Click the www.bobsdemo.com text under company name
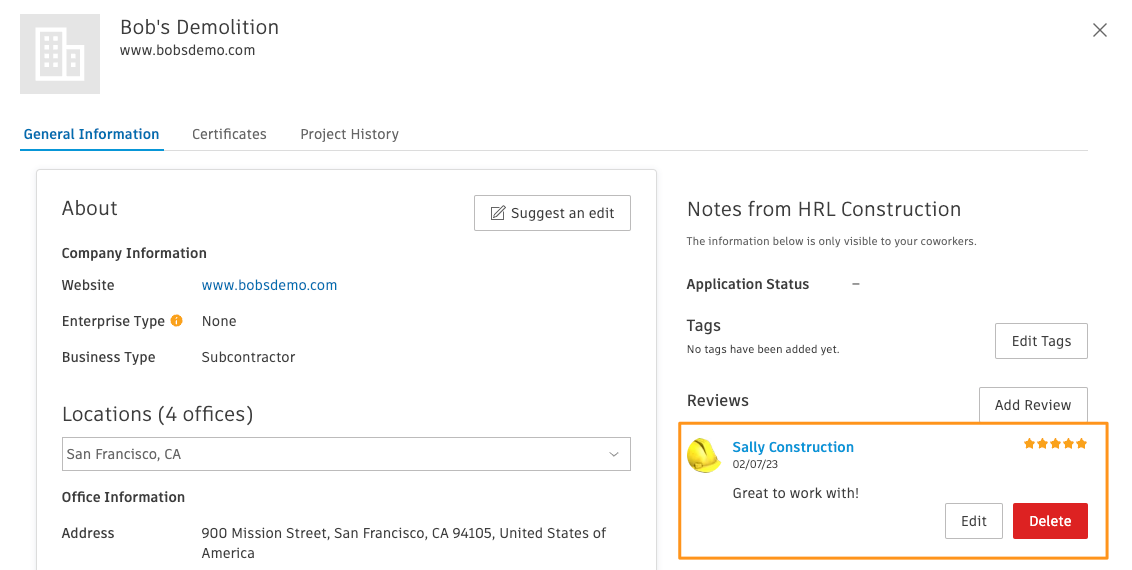Viewport: 1132px width, 570px height. pos(188,51)
